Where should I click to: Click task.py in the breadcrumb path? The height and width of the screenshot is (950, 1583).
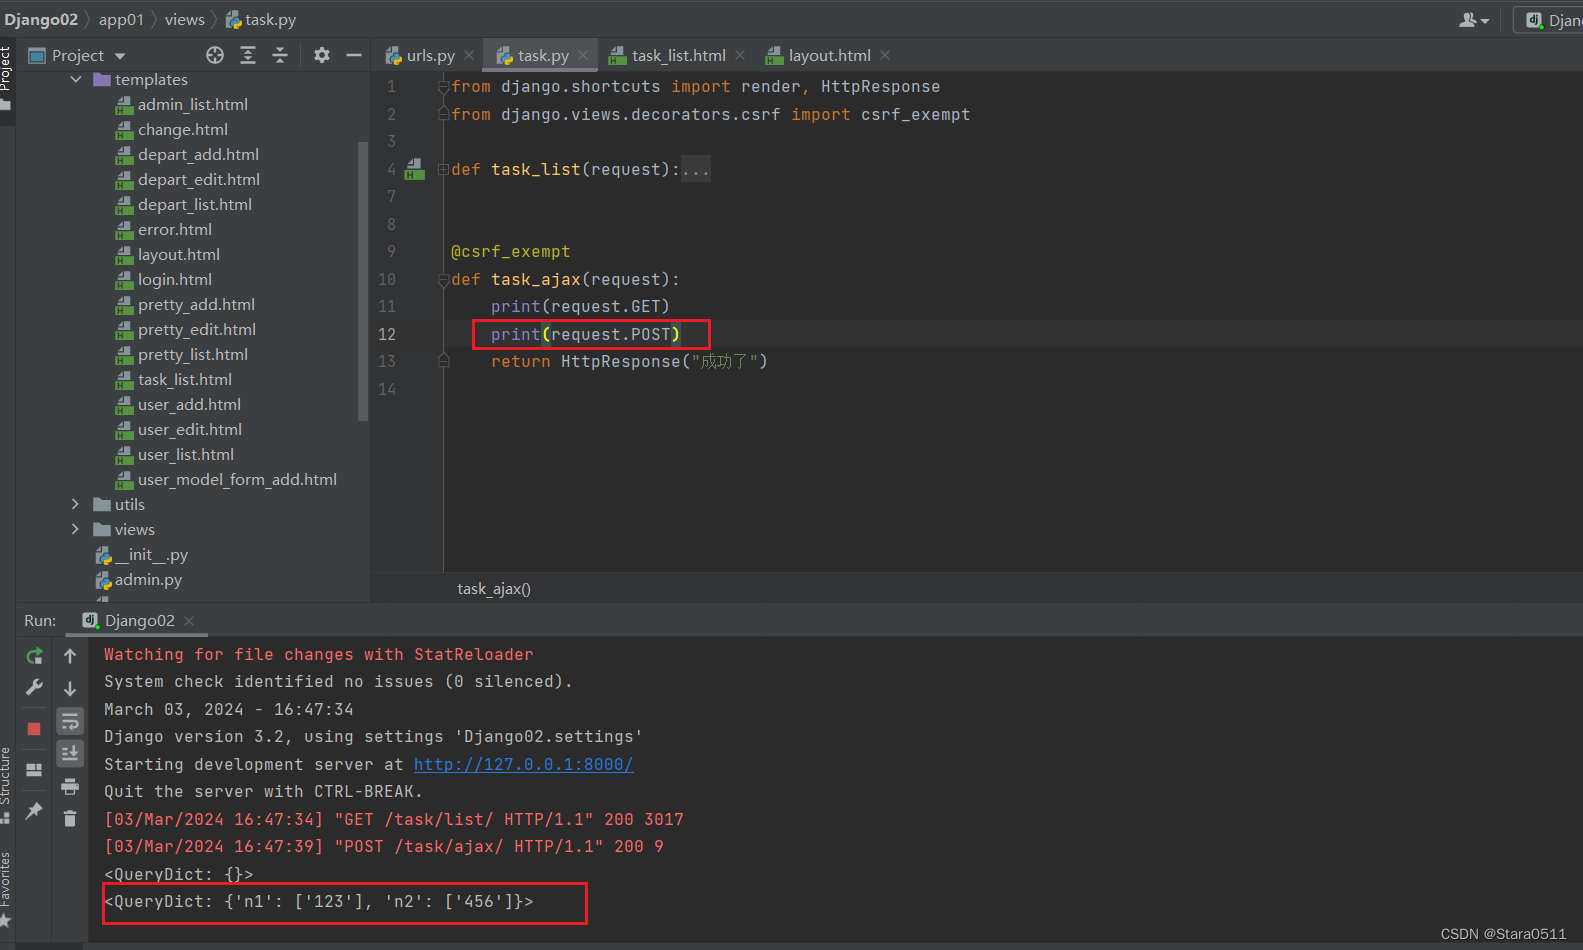pyautogui.click(x=261, y=20)
